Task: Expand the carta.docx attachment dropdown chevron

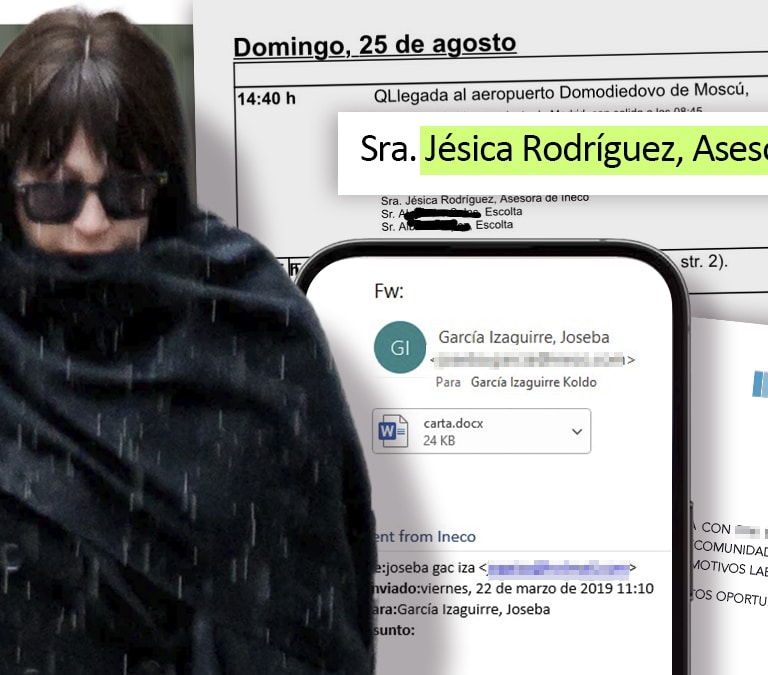Action: [576, 431]
